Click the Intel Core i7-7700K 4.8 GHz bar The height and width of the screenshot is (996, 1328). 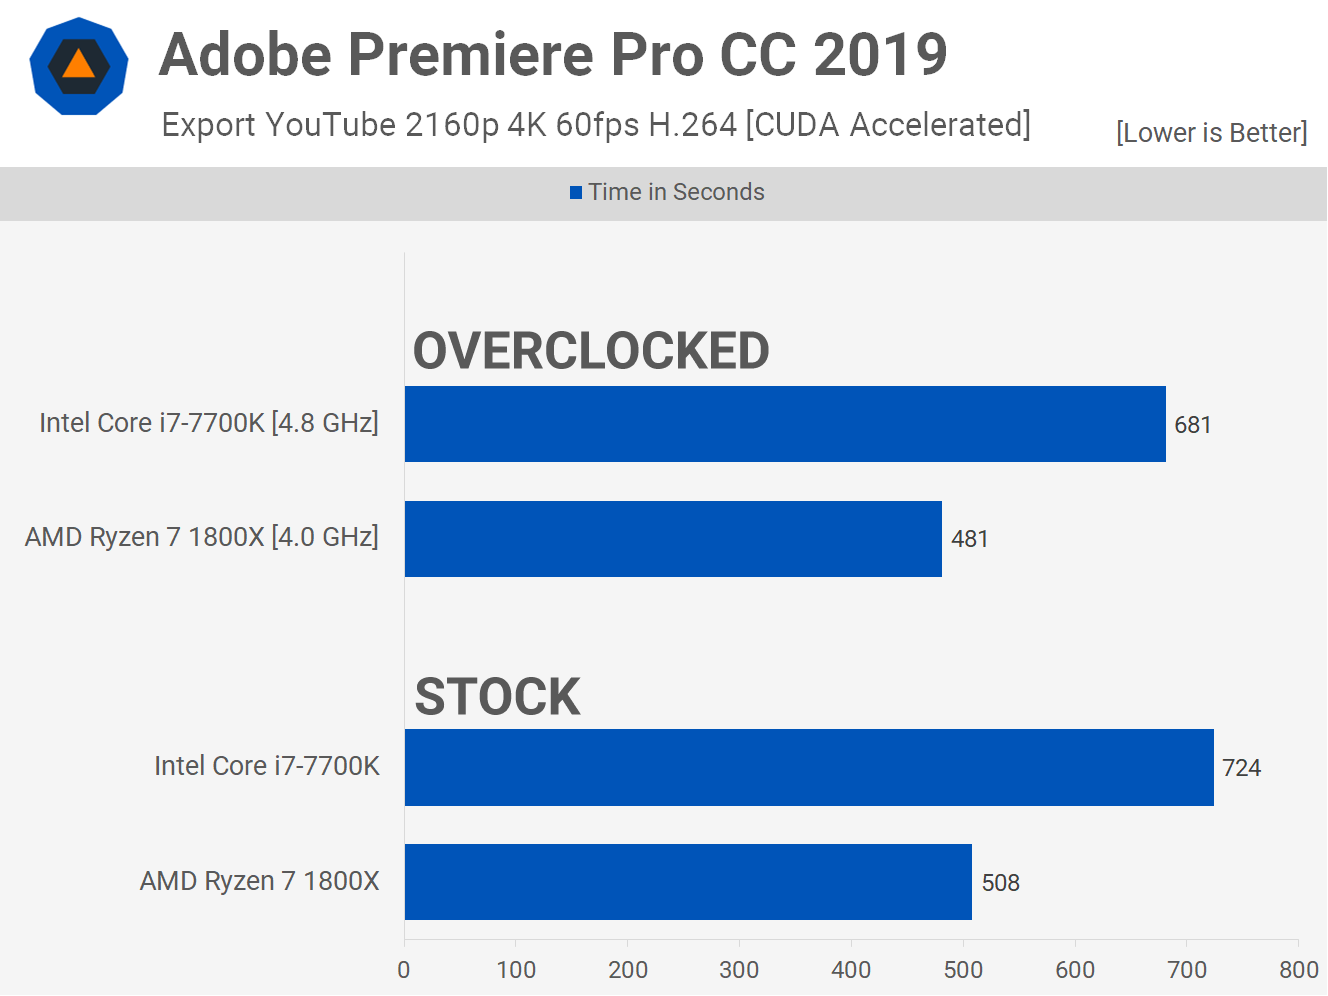(785, 424)
